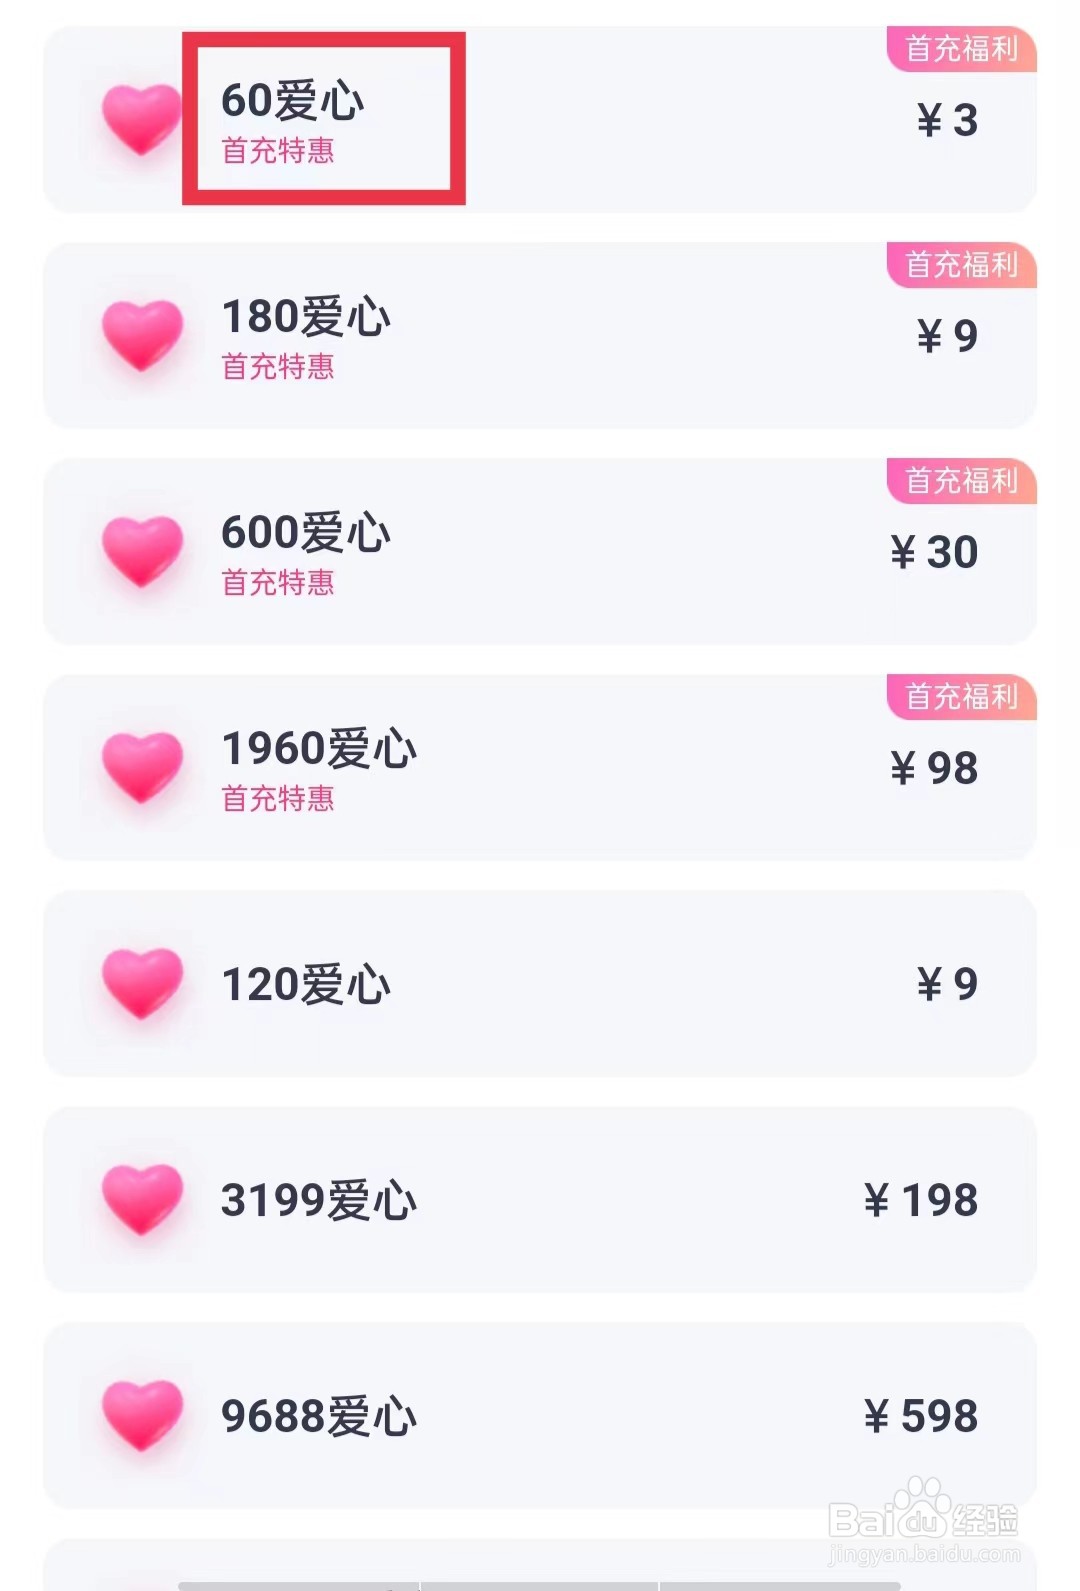This screenshot has height=1591, width=1080.
Task: Click the ¥30 price for 600爱心
Action: click(x=934, y=552)
